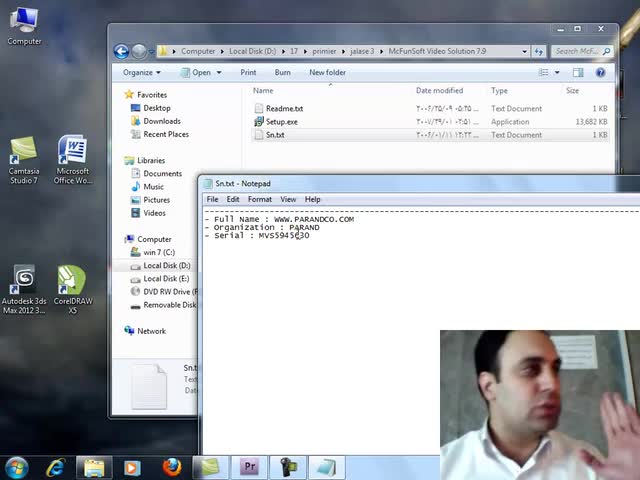The height and width of the screenshot is (480, 640).
Task: Switch to Windows Explorer taskbar button
Action: [x=94, y=468]
